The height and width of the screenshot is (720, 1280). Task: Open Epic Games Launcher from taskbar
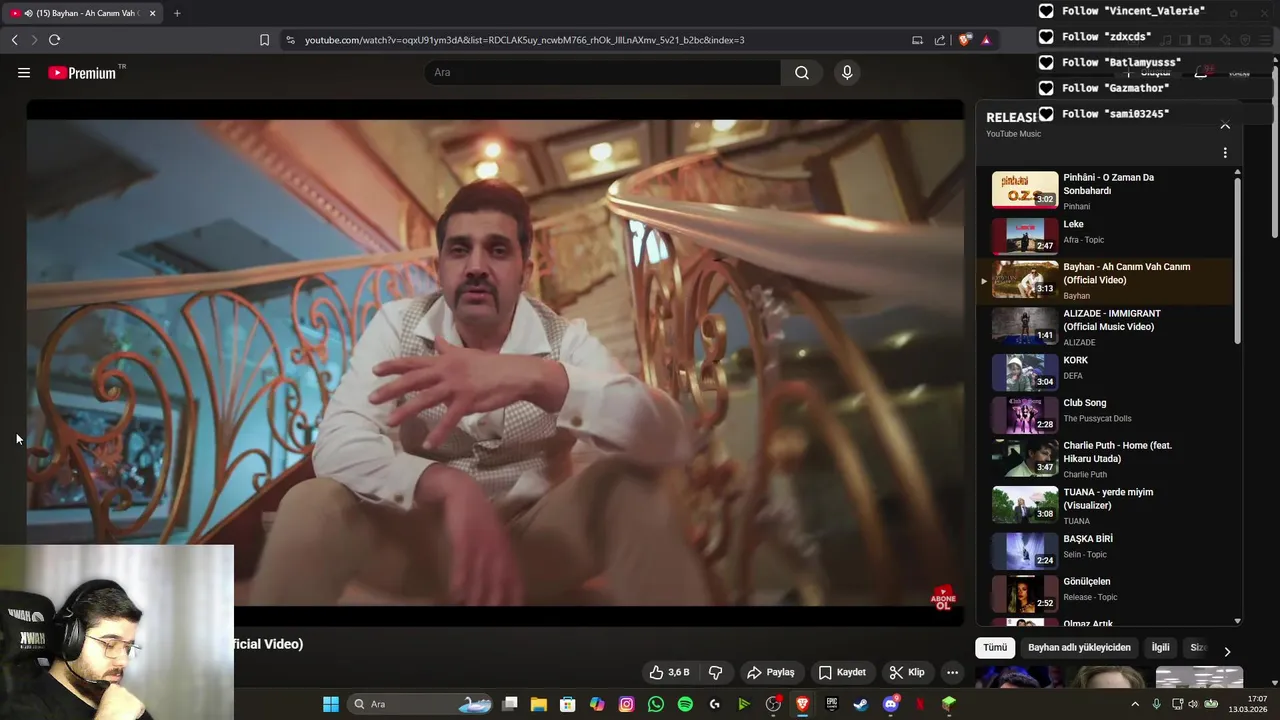831,704
